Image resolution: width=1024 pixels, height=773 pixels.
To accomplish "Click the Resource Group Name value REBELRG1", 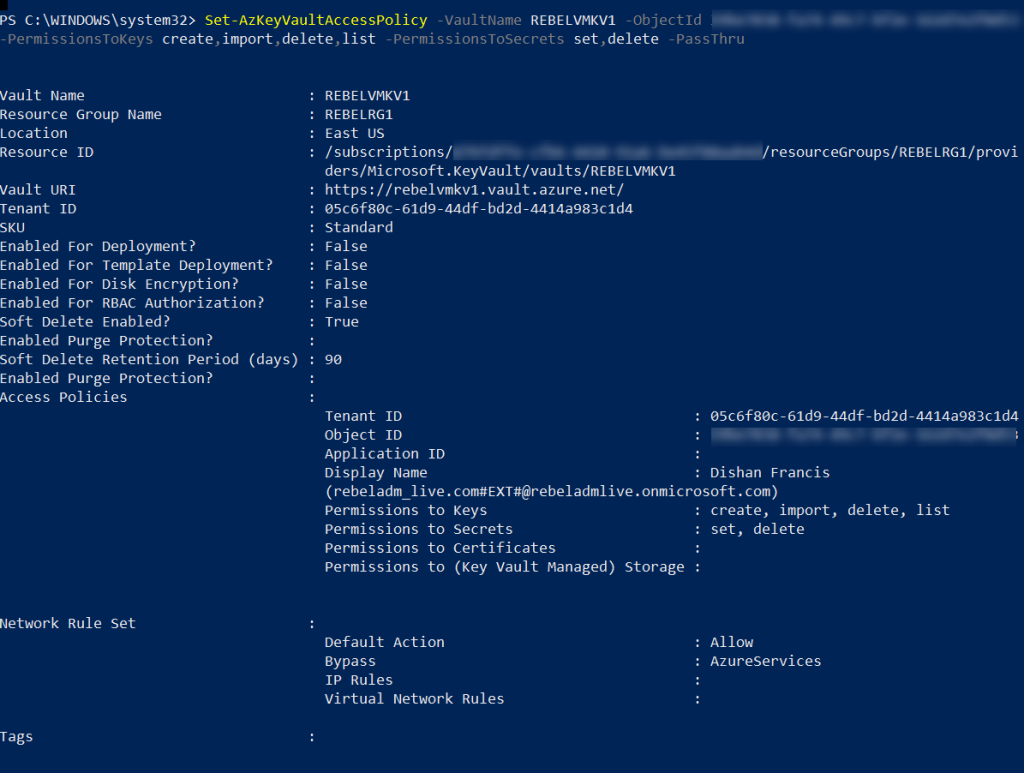I will pos(359,115).
